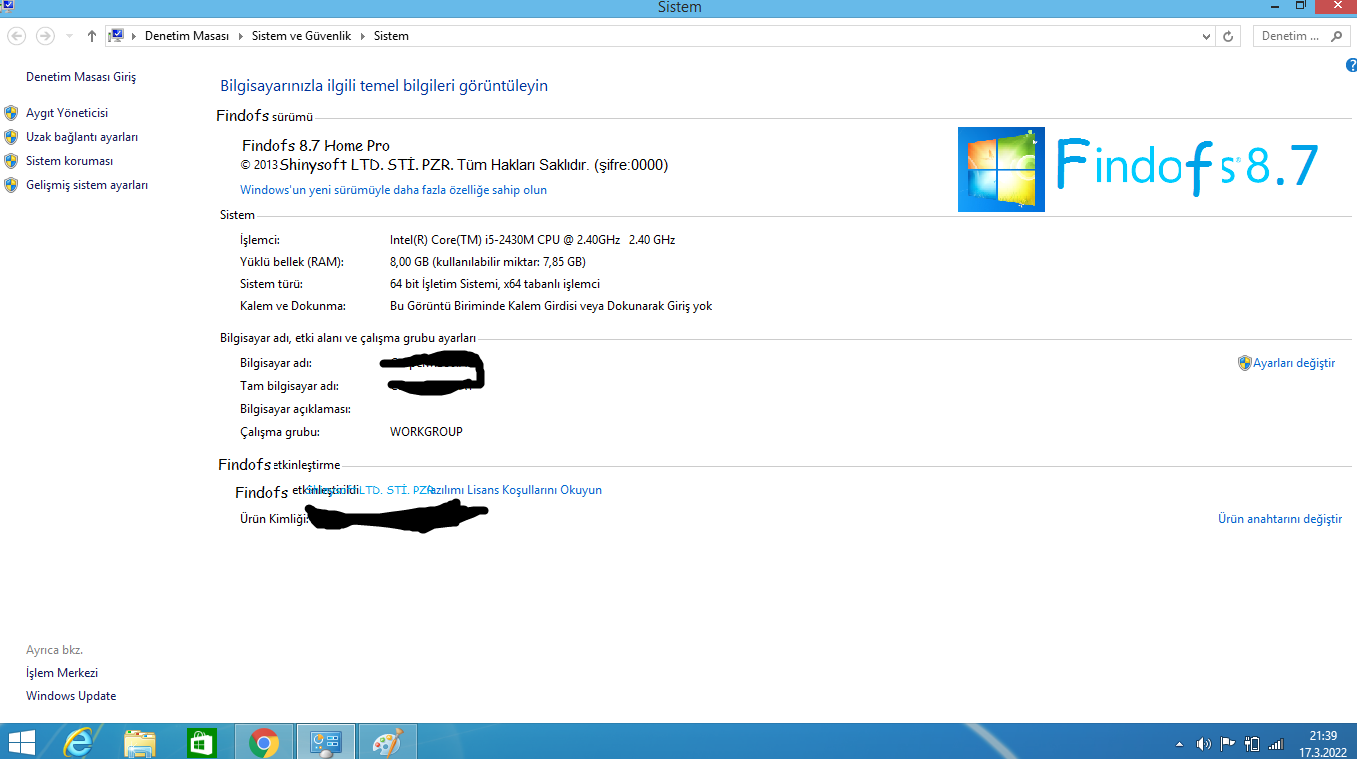Viewport: 1357px width, 759px height.
Task: Open Denetim Masası Giriş
Action: [x=81, y=77]
